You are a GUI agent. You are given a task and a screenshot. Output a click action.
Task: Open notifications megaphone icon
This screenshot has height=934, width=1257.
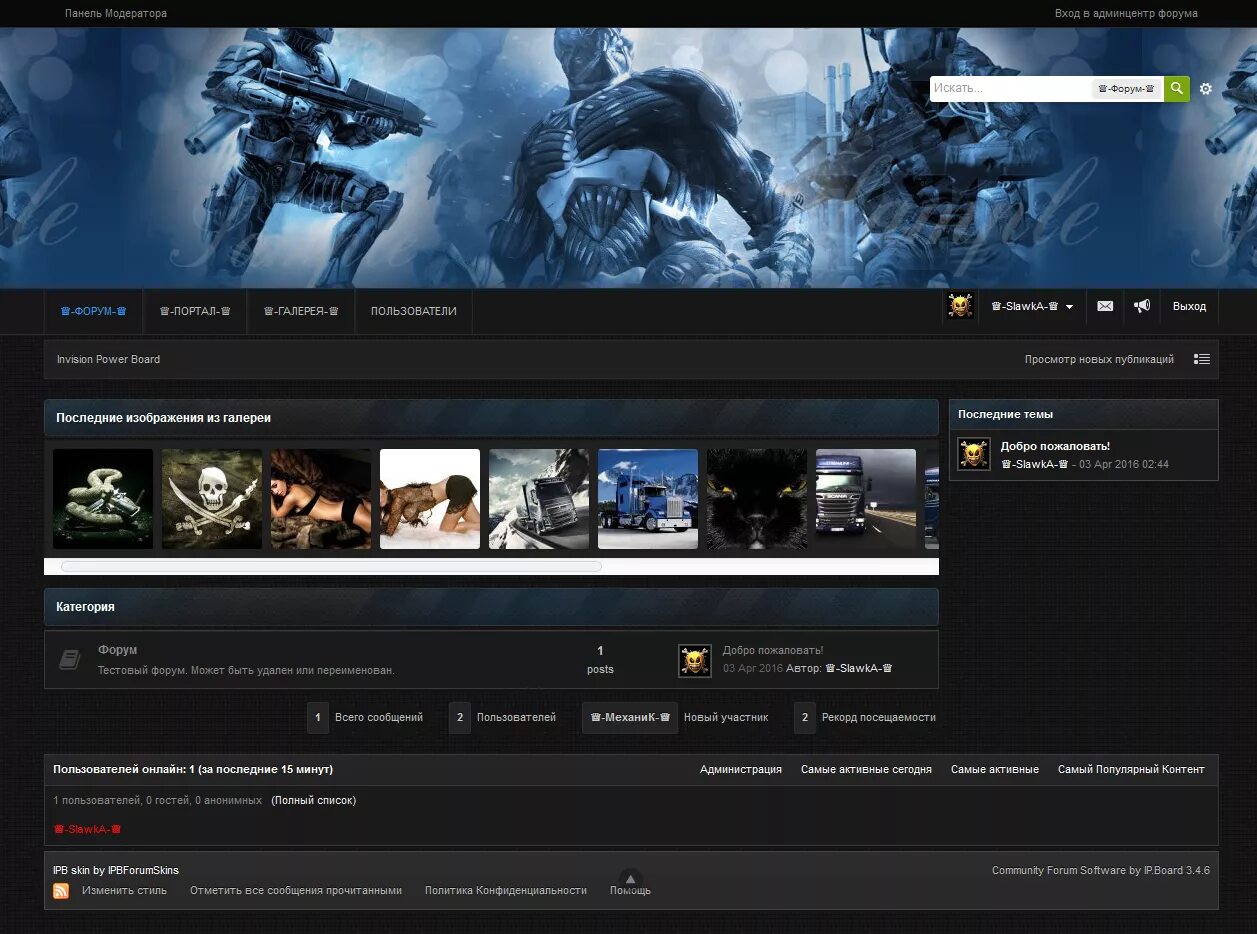pos(1142,307)
